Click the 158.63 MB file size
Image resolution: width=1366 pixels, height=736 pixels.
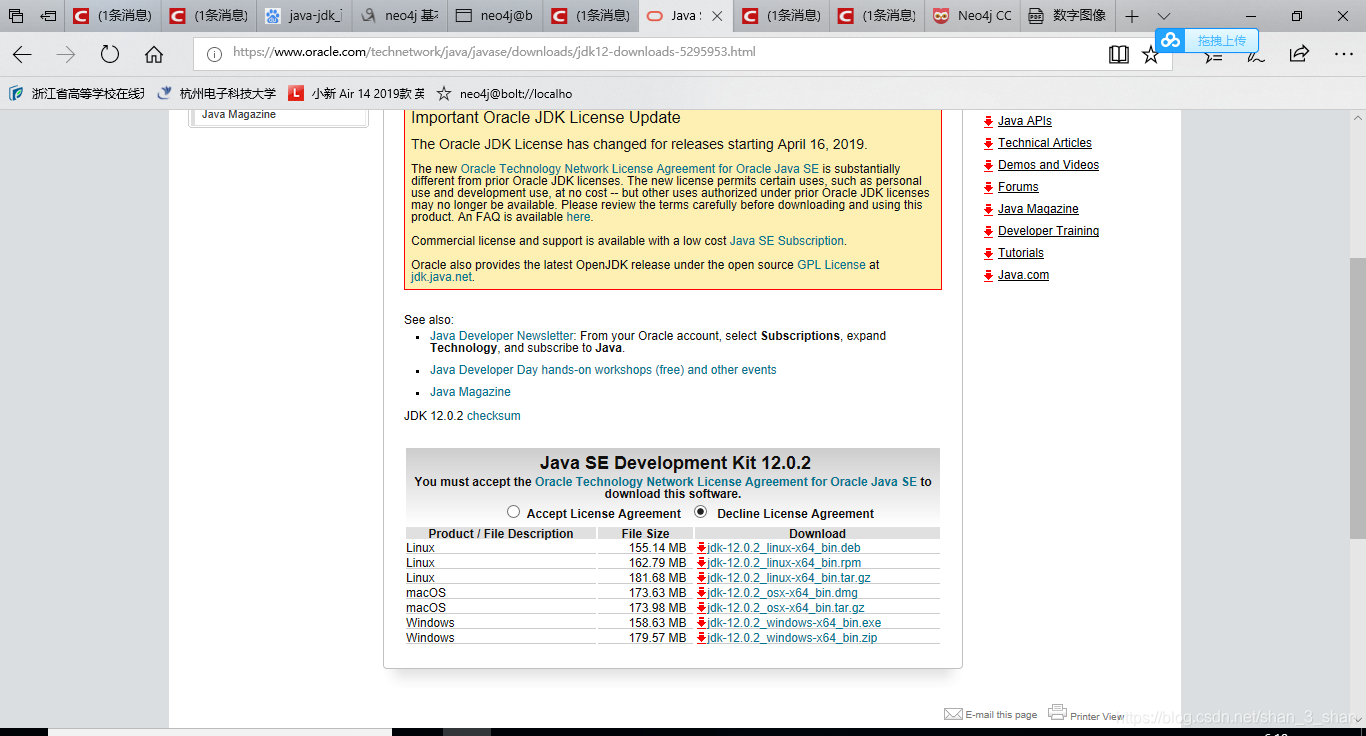pos(657,623)
